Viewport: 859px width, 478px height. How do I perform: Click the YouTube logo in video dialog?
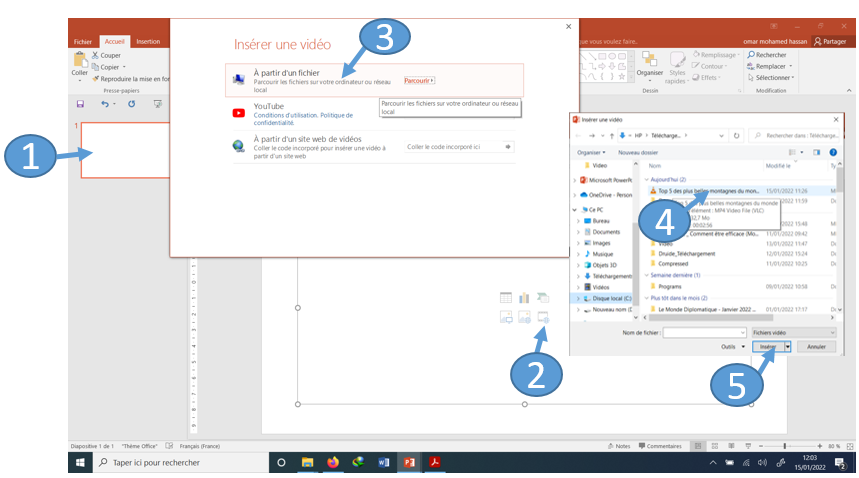click(x=238, y=113)
